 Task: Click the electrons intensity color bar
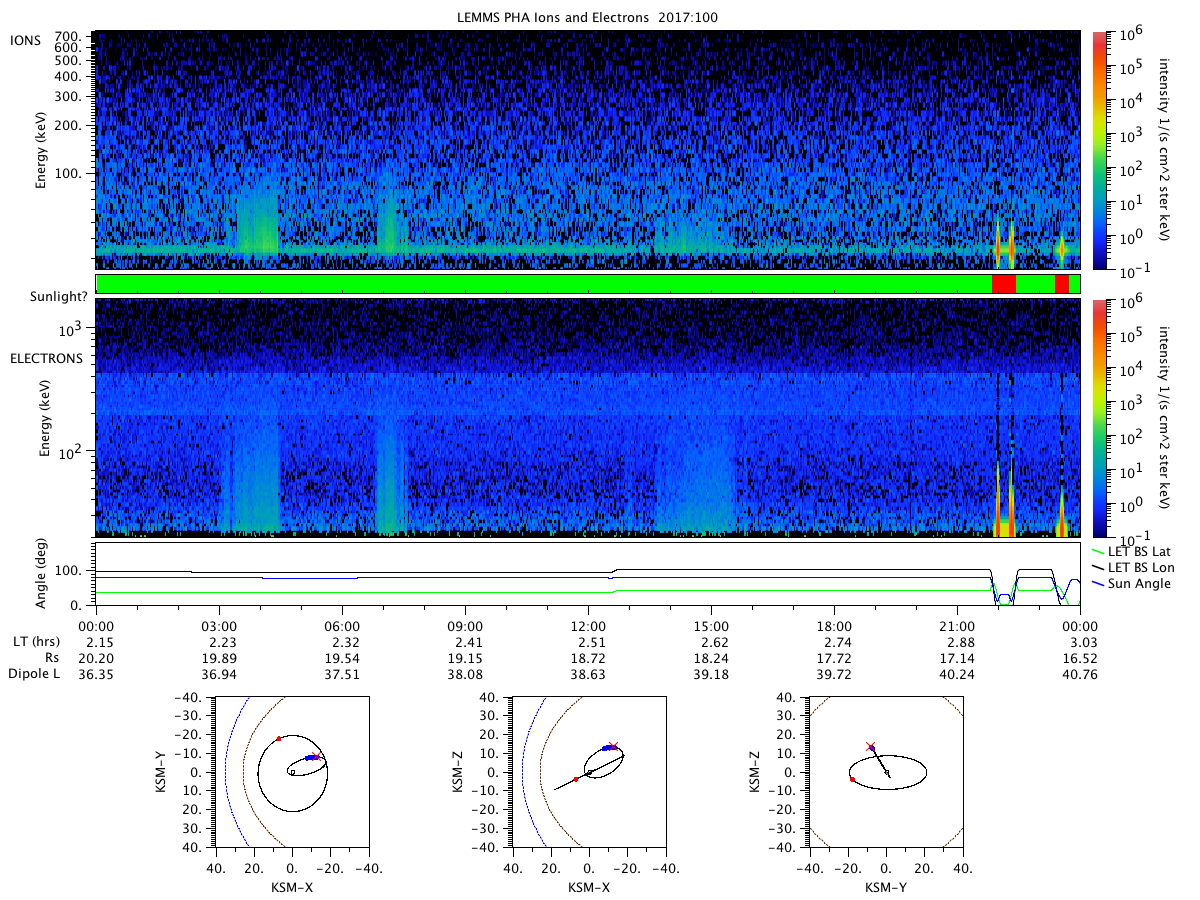point(1100,417)
